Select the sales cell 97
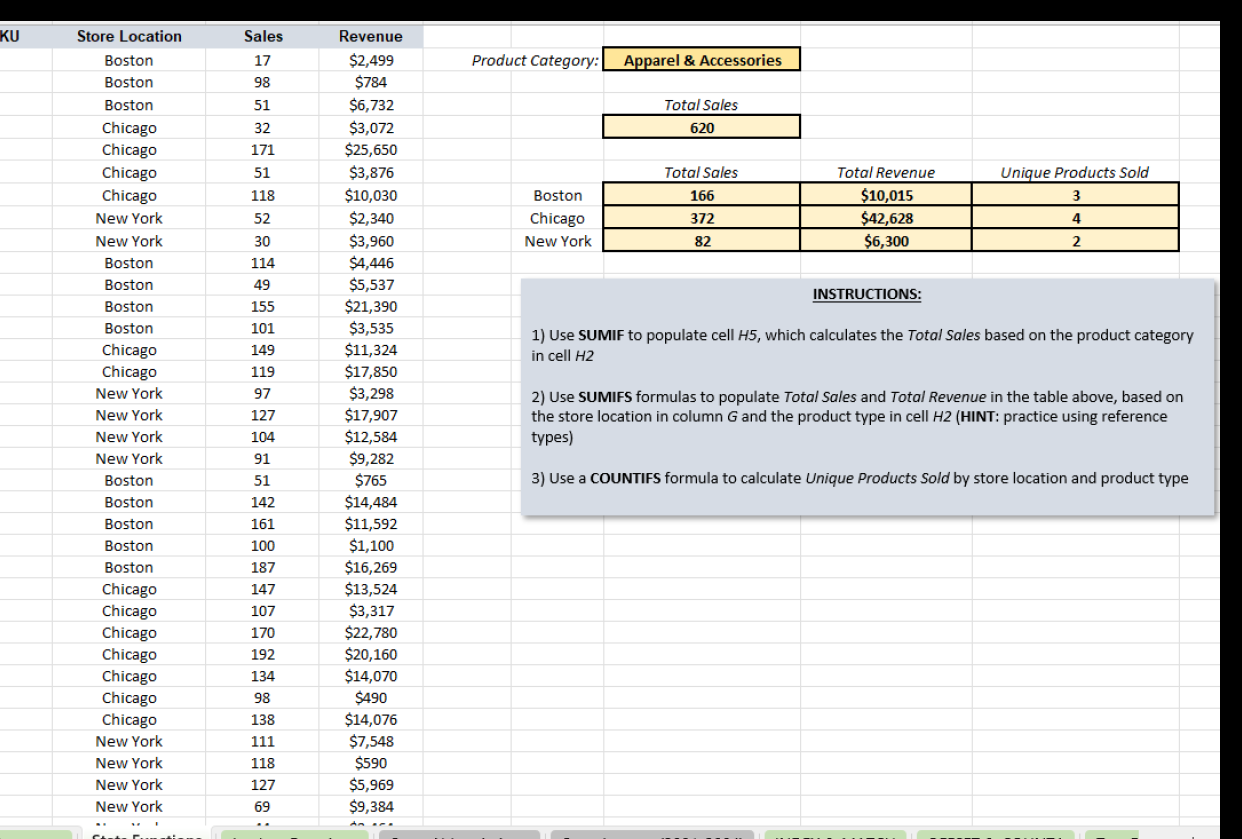Image resolution: width=1242 pixels, height=839 pixels. [x=263, y=393]
